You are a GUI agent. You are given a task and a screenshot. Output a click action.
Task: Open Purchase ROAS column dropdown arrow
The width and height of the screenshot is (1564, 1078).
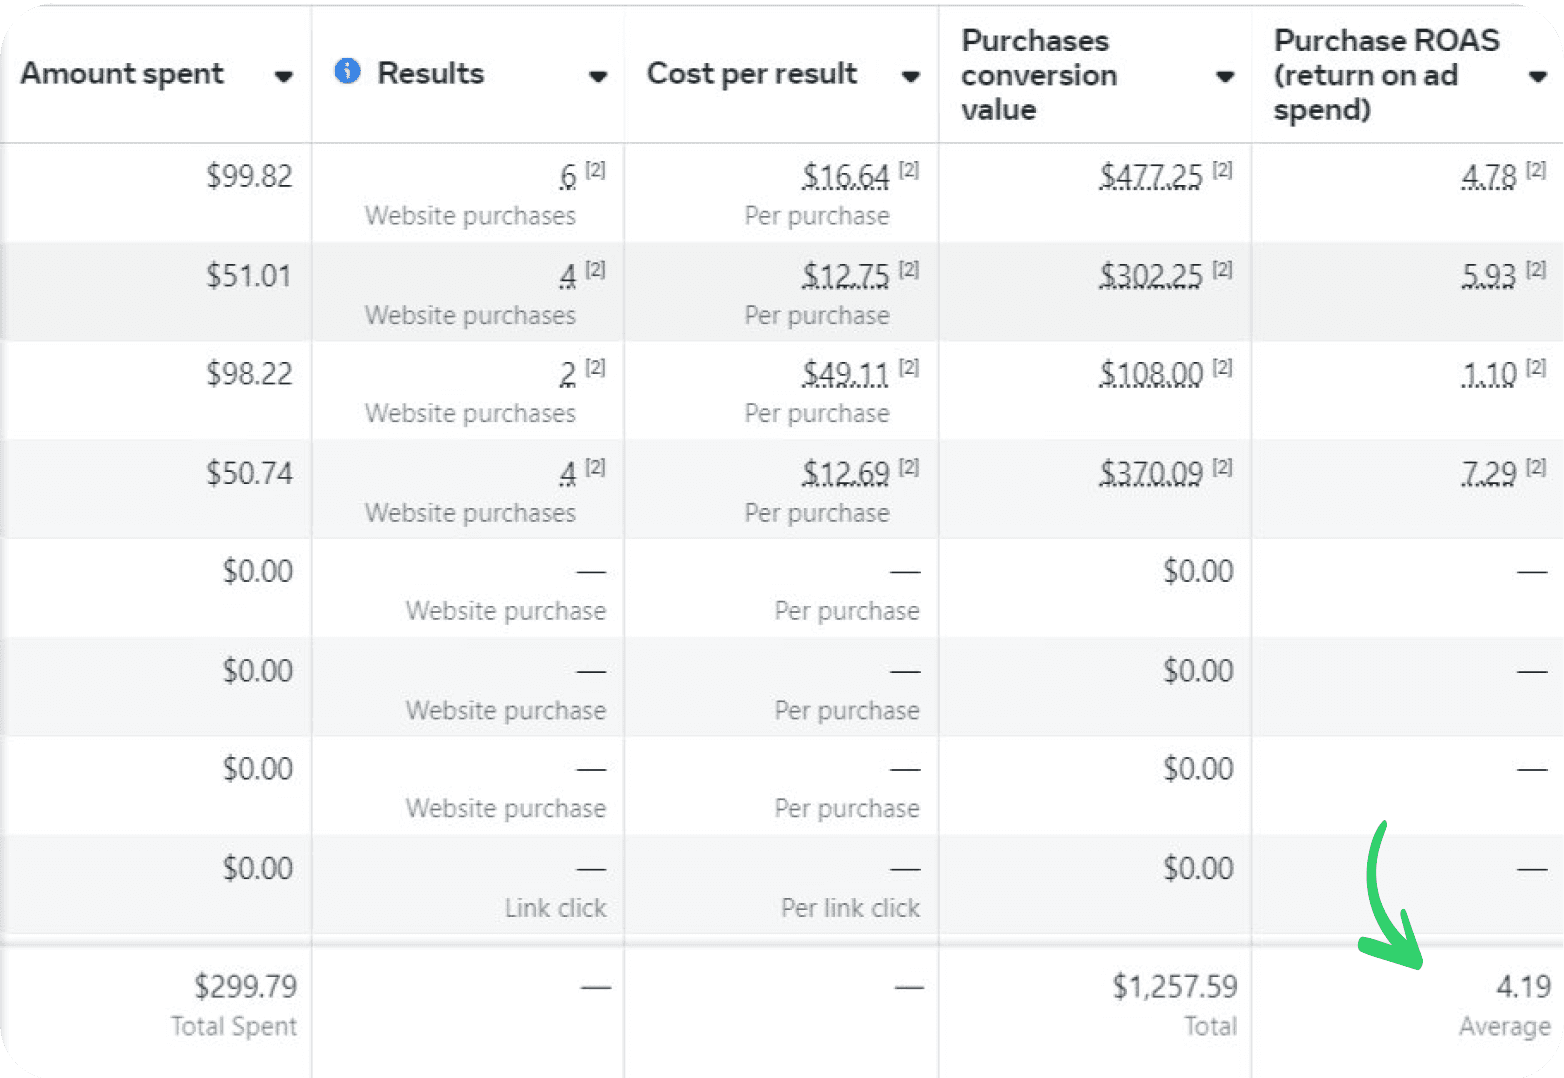coord(1538,76)
